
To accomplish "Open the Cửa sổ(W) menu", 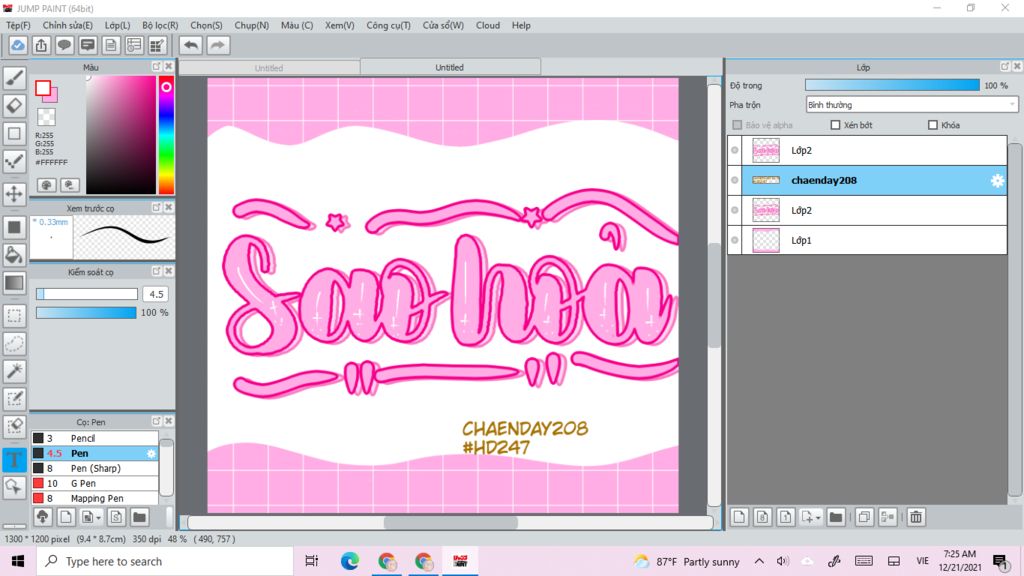I will click(x=443, y=25).
